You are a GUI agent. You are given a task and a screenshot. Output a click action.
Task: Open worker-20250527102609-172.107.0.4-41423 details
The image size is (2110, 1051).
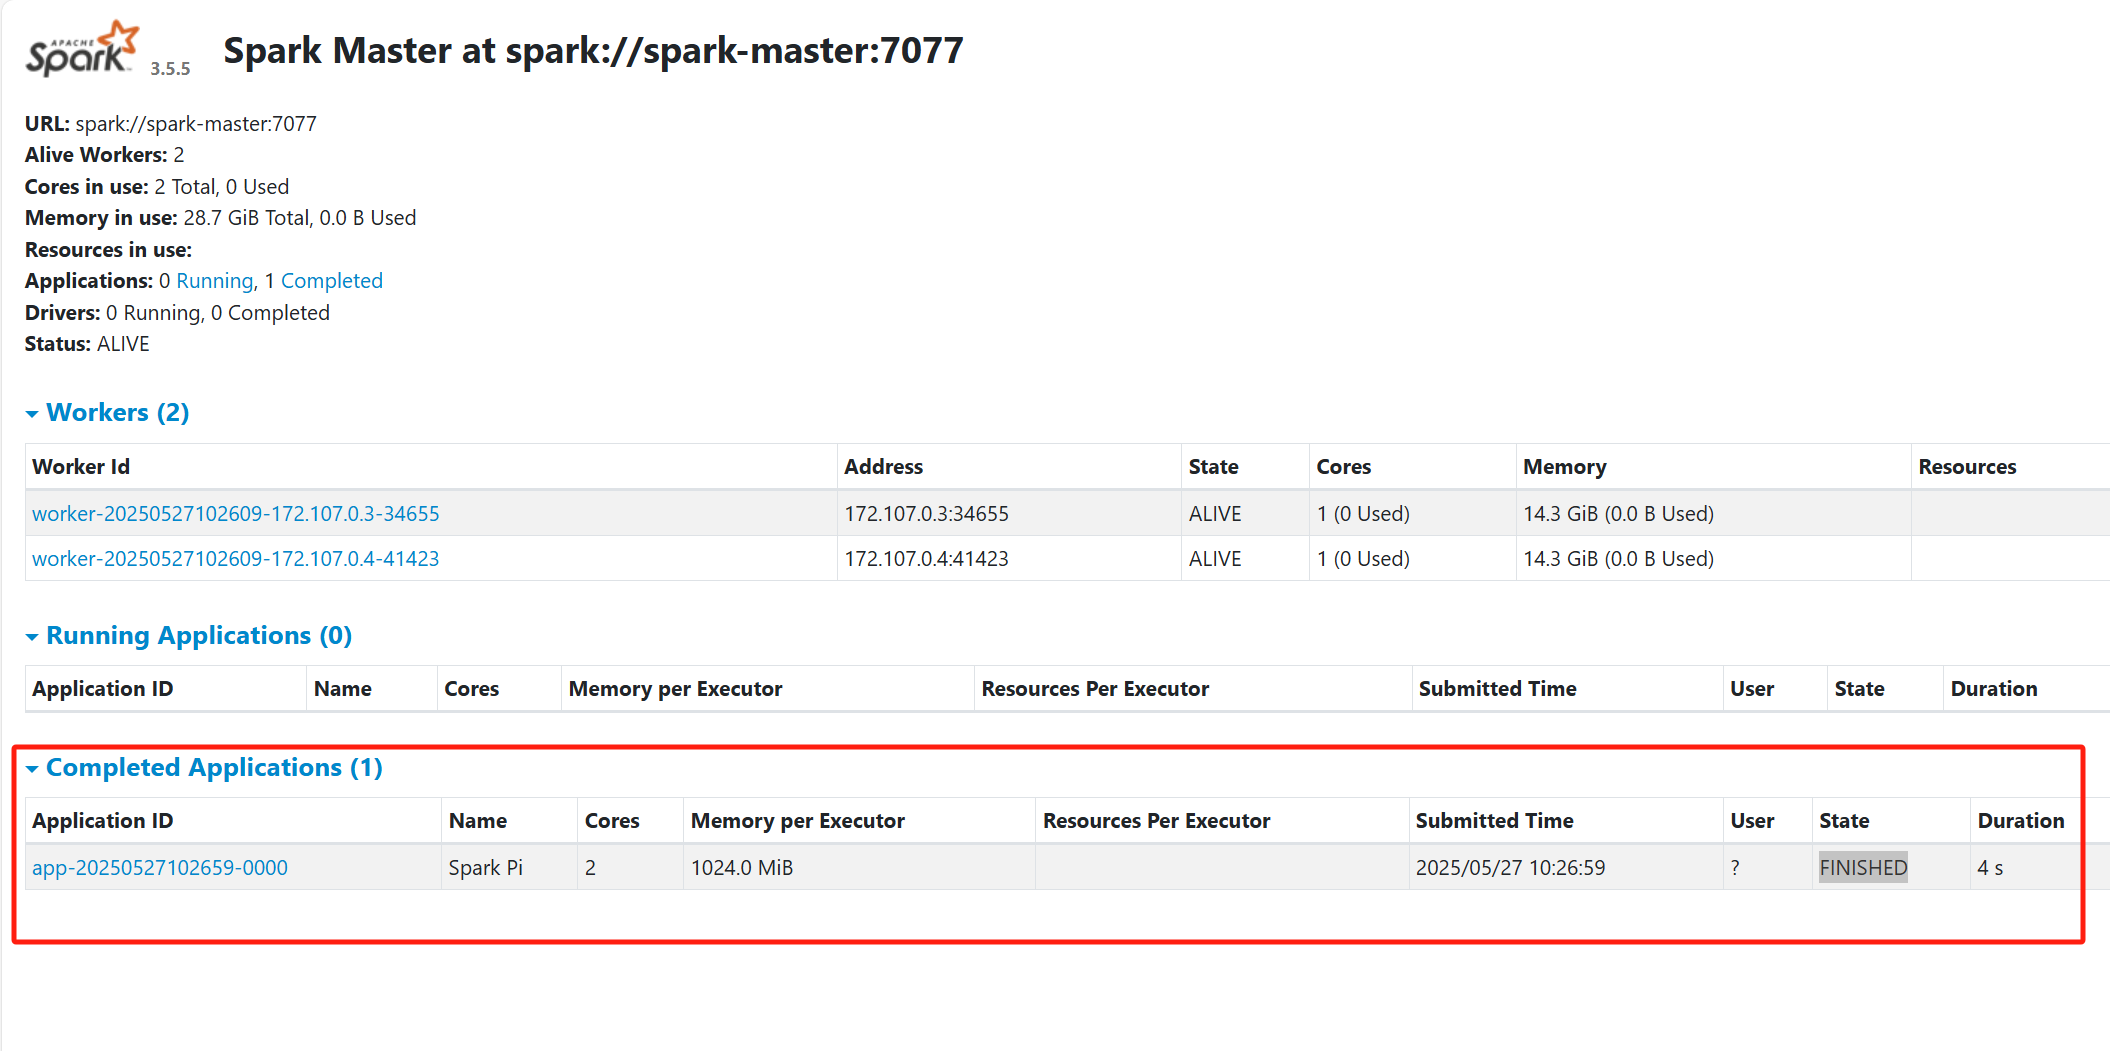pyautogui.click(x=236, y=558)
